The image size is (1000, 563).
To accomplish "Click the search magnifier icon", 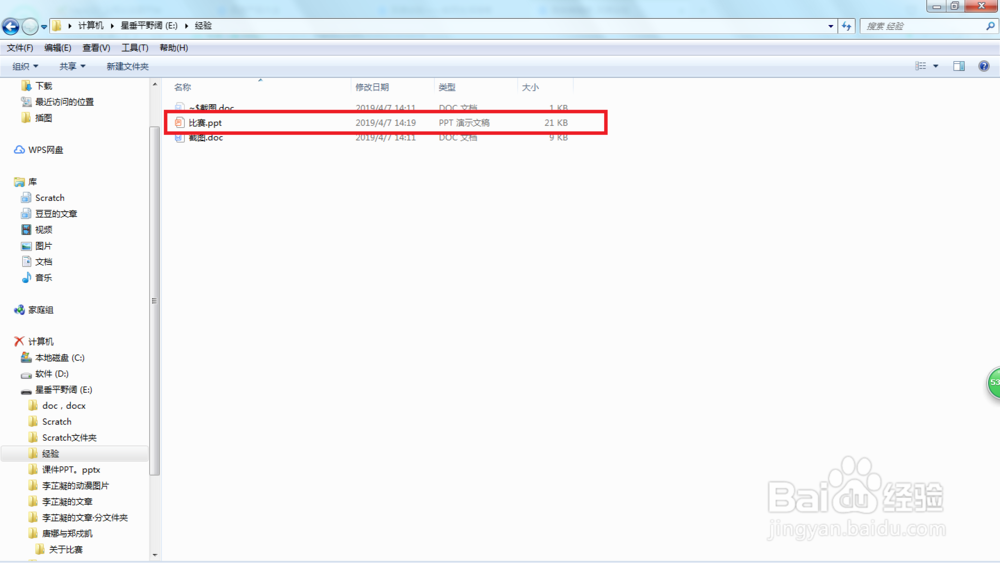I will (x=990, y=26).
